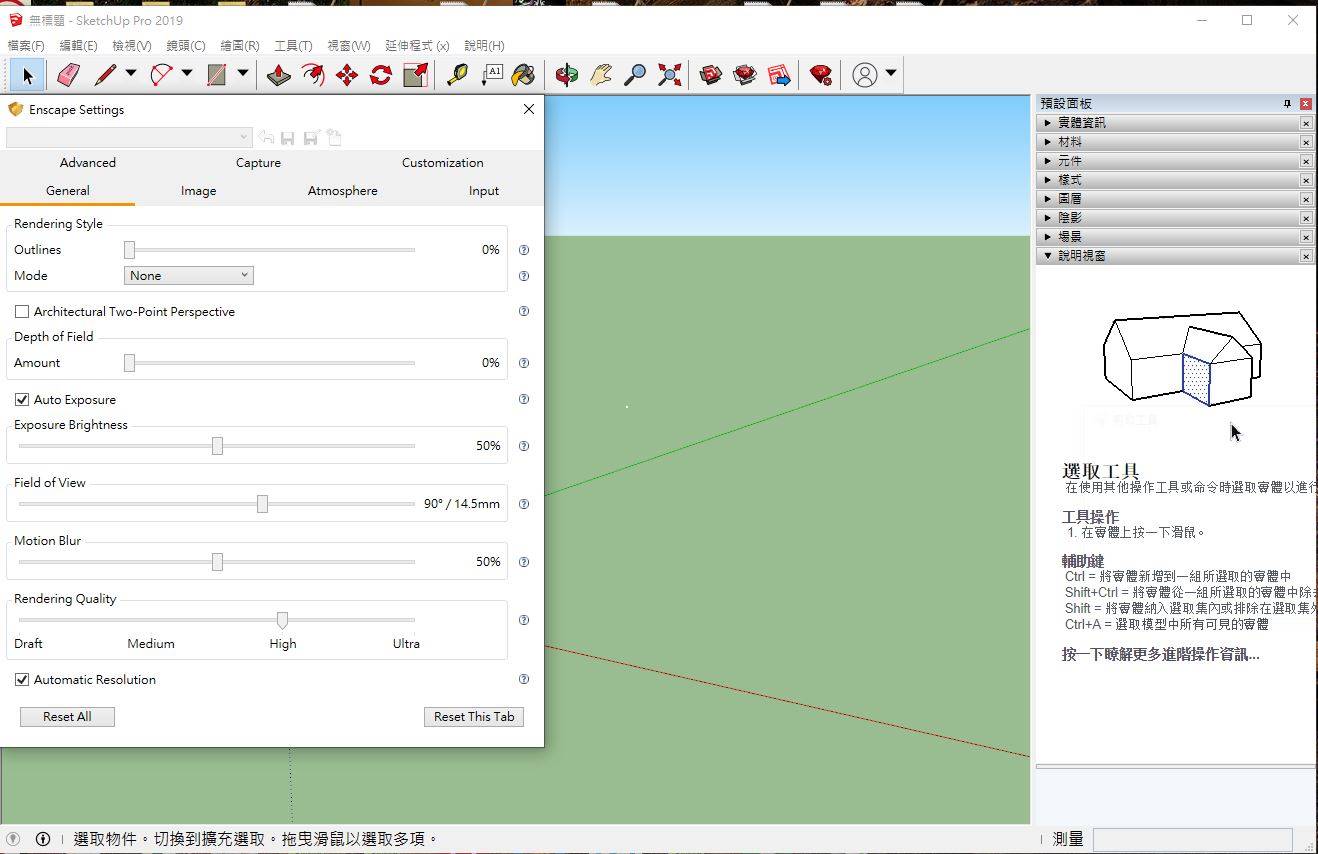Viewport: 1318px width, 854px height.
Task: Open the Line tool dropdown arrow
Action: [130, 73]
